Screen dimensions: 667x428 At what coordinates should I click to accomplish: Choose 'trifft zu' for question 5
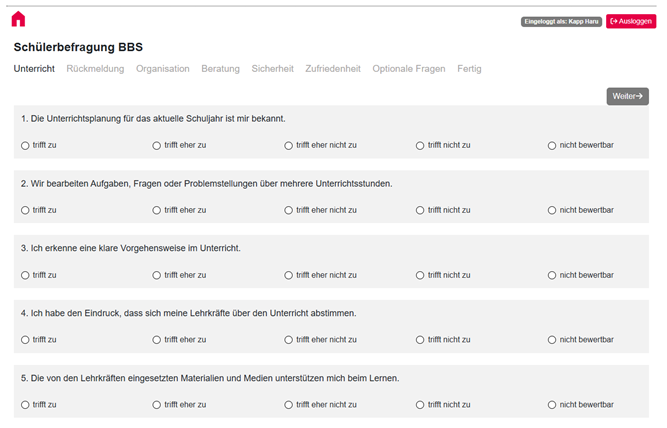point(25,405)
